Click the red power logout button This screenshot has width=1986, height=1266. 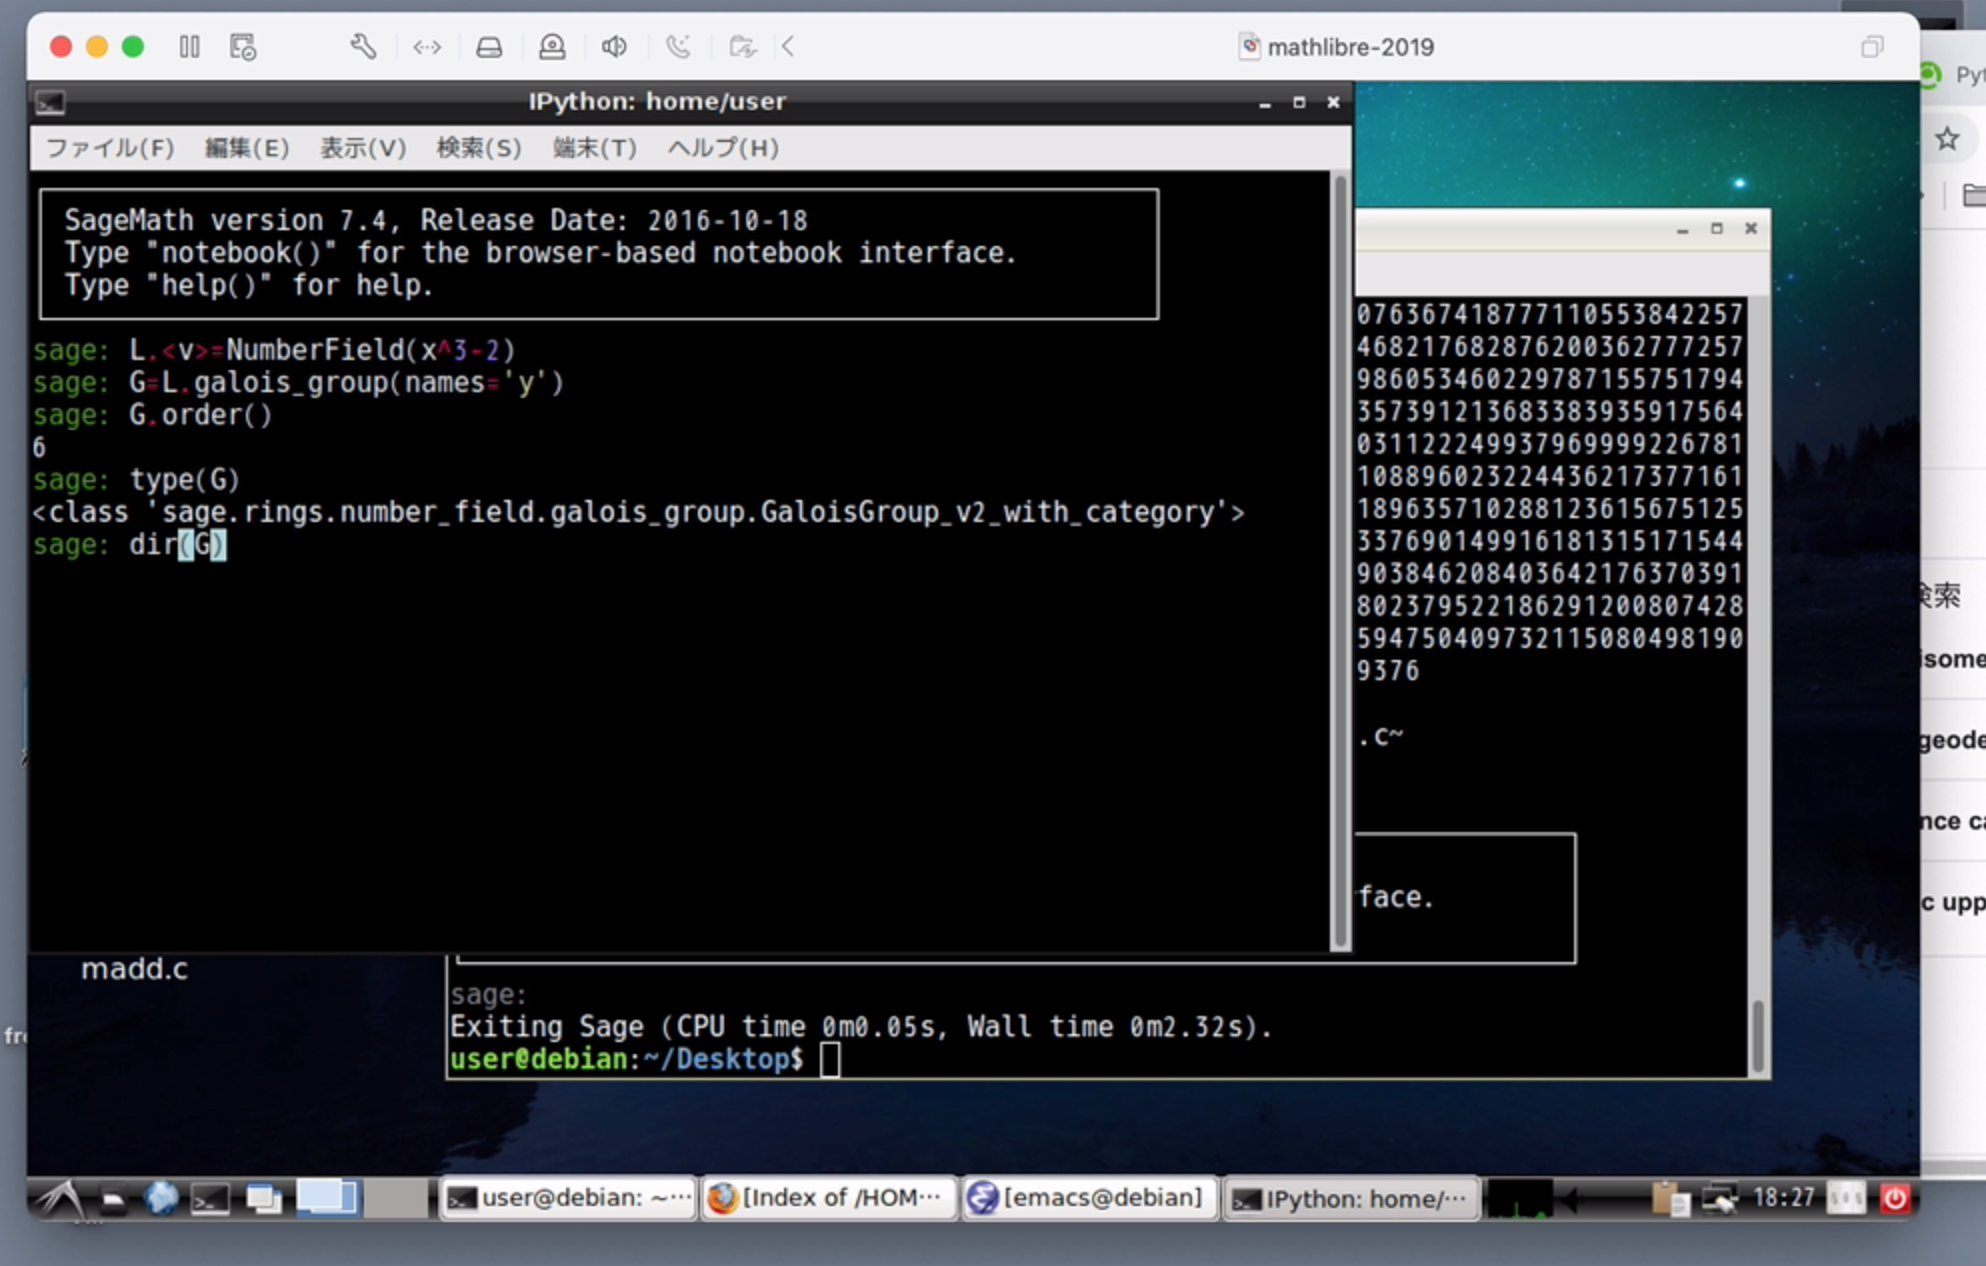click(x=1895, y=1198)
